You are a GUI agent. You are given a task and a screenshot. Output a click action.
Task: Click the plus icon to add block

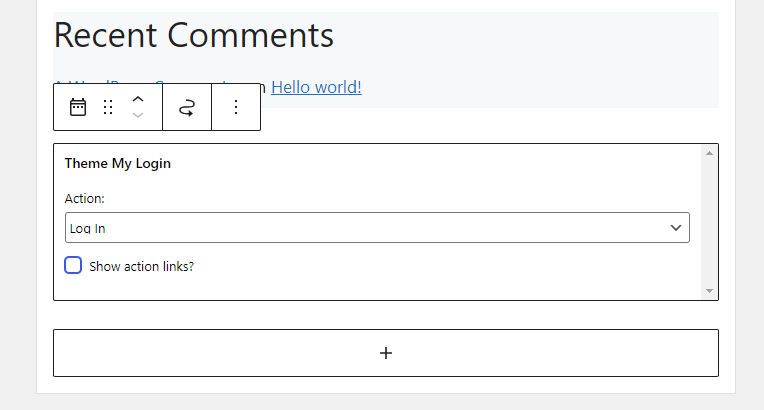[386, 353]
